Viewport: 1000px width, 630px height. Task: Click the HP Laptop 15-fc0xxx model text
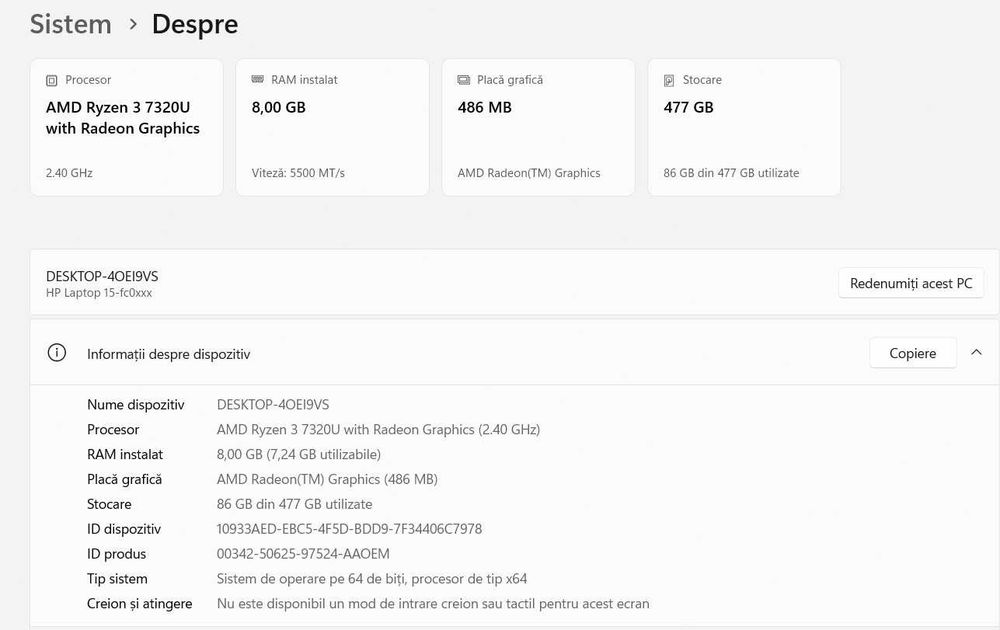coord(99,293)
